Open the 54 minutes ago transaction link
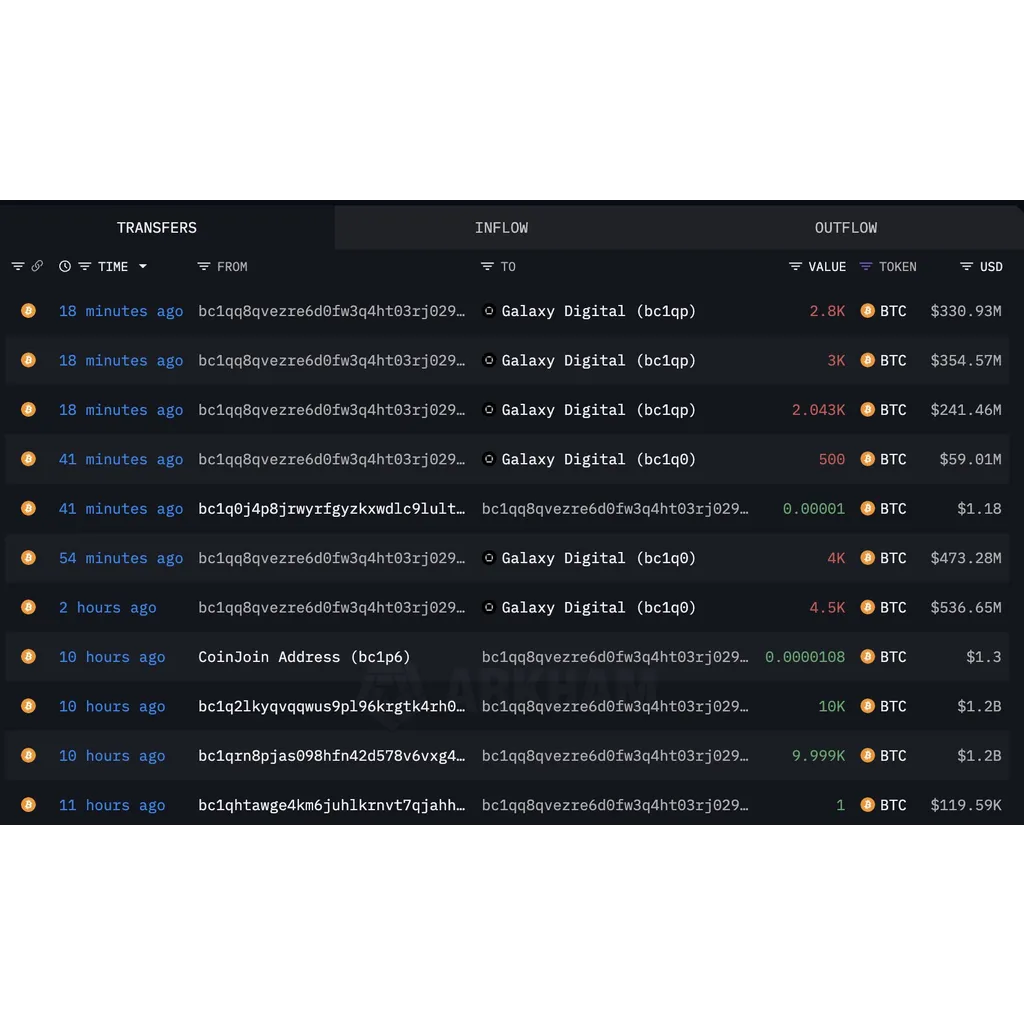Viewport: 1024px width, 1024px height. (x=121, y=558)
